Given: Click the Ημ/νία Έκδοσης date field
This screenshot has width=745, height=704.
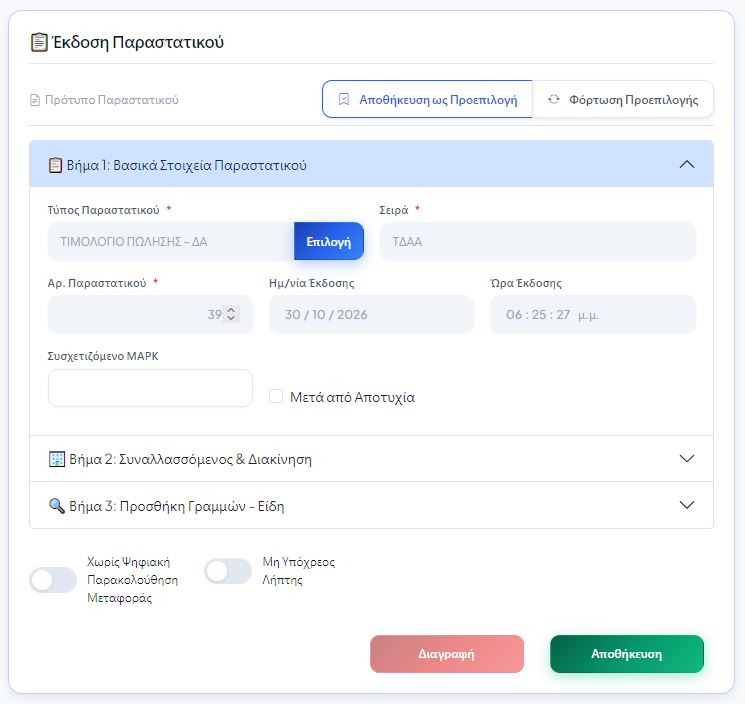Looking at the screenshot, I should pyautogui.click(x=371, y=314).
